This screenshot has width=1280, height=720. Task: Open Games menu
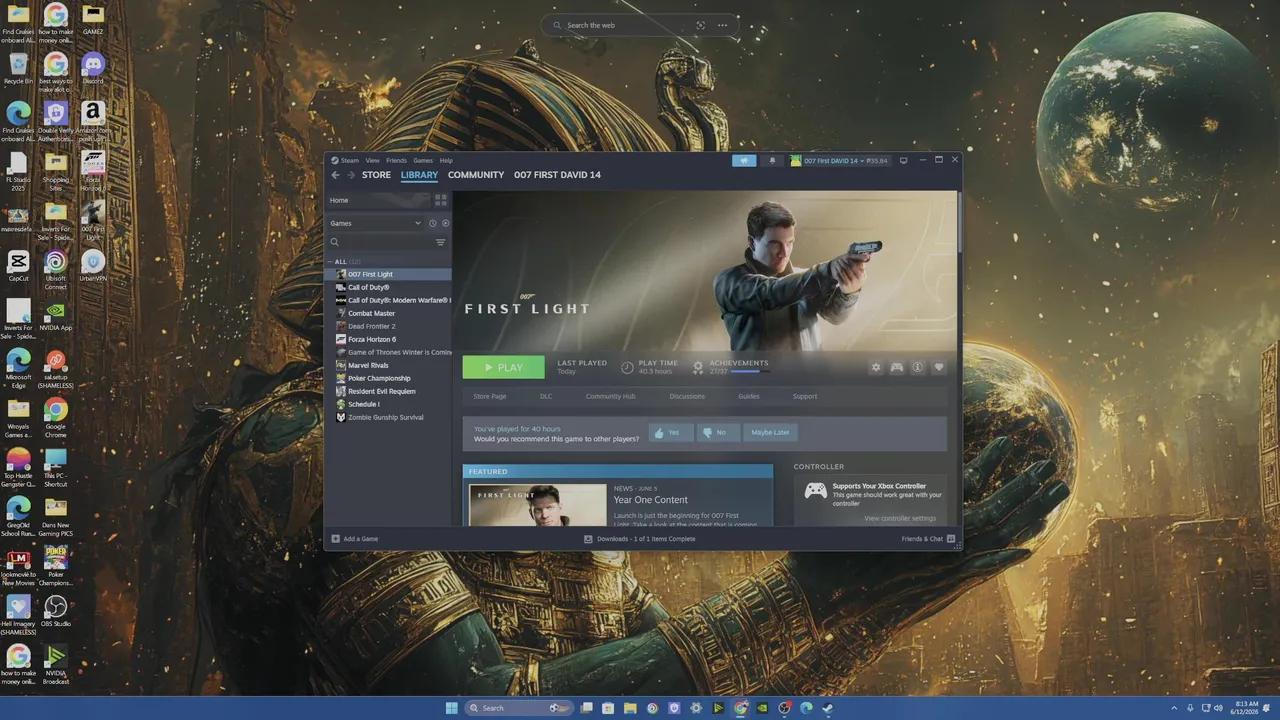pyautogui.click(x=423, y=160)
